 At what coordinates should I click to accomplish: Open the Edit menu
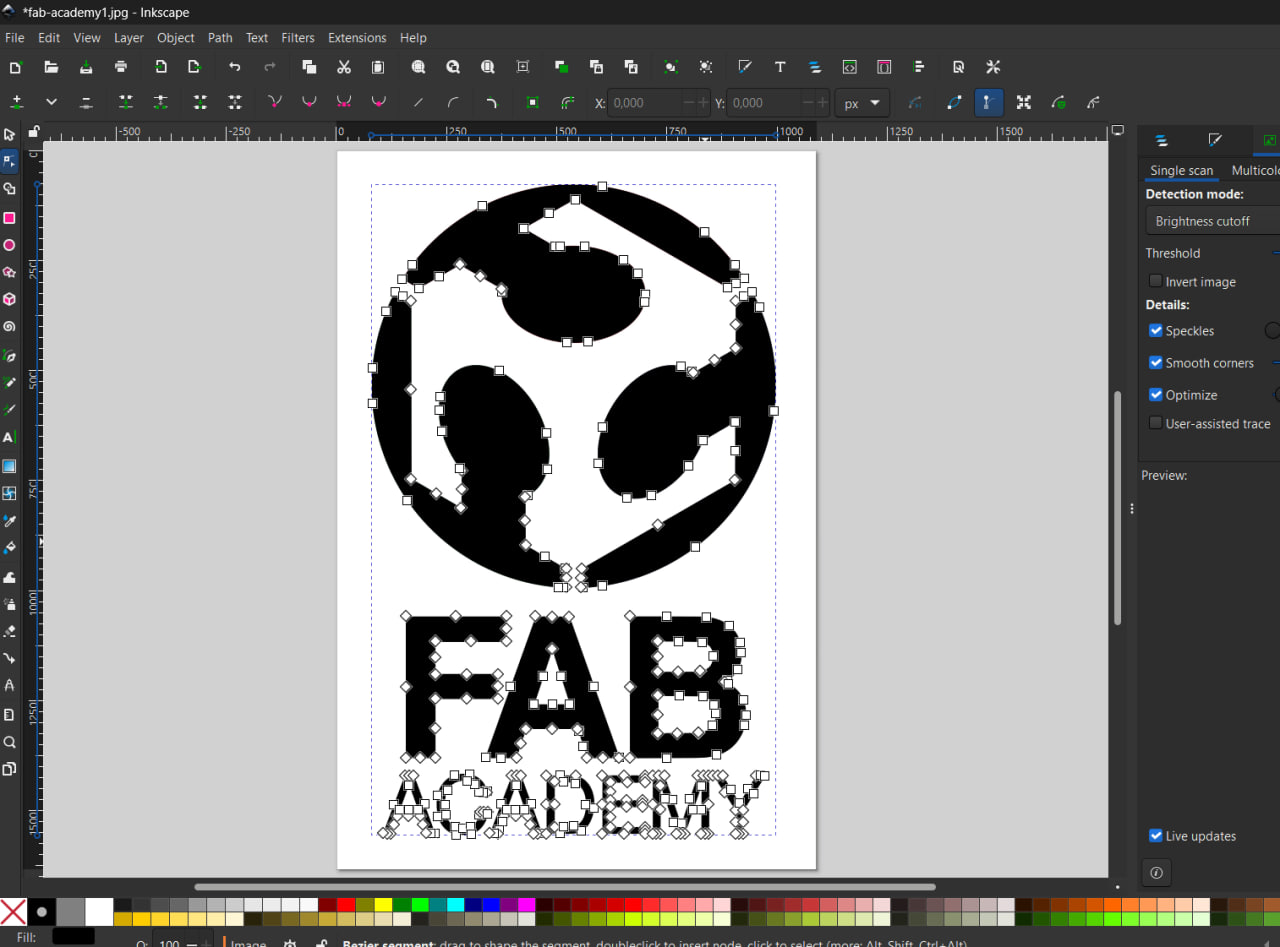coord(49,38)
